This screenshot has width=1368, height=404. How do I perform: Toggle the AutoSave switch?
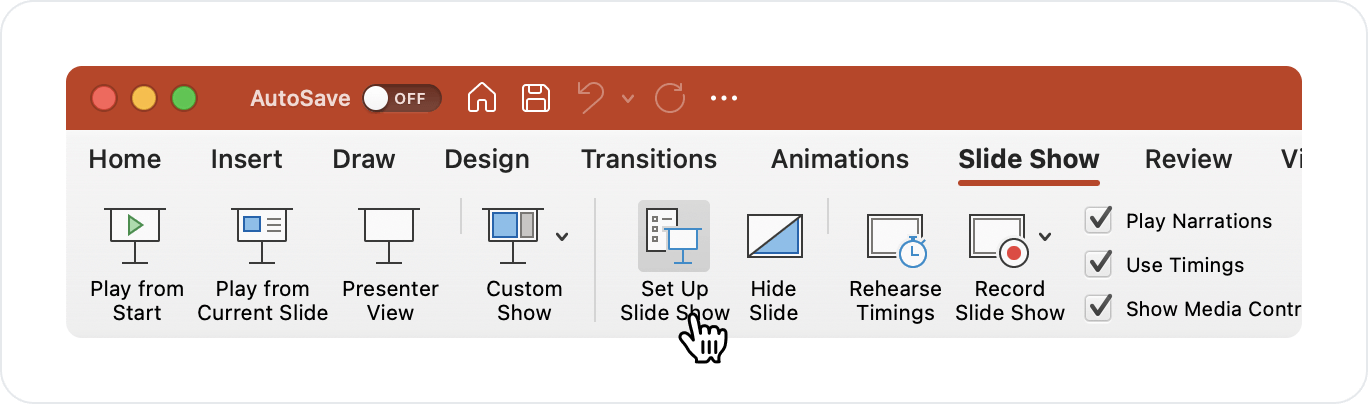coord(400,98)
